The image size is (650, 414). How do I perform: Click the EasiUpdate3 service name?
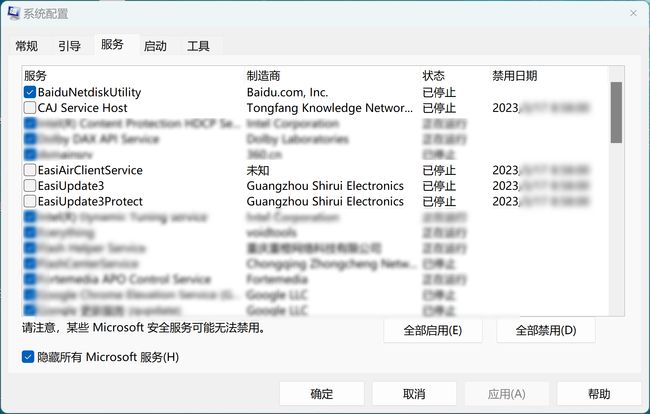click(x=71, y=186)
